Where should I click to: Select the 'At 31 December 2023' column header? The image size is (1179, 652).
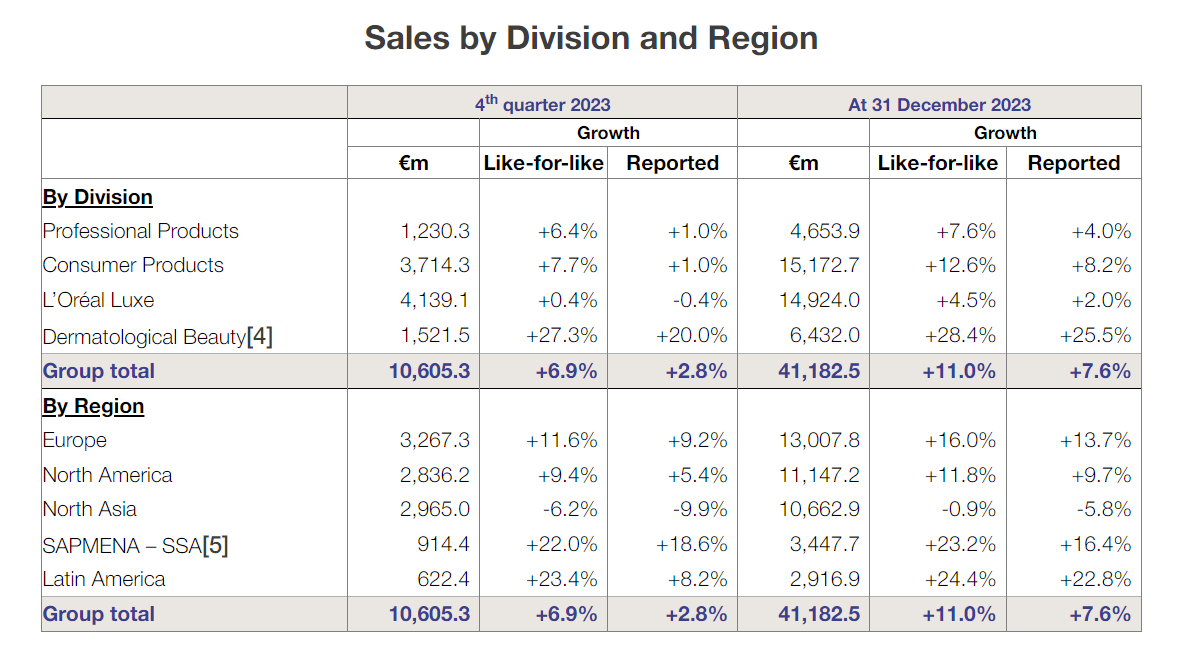coord(939,105)
